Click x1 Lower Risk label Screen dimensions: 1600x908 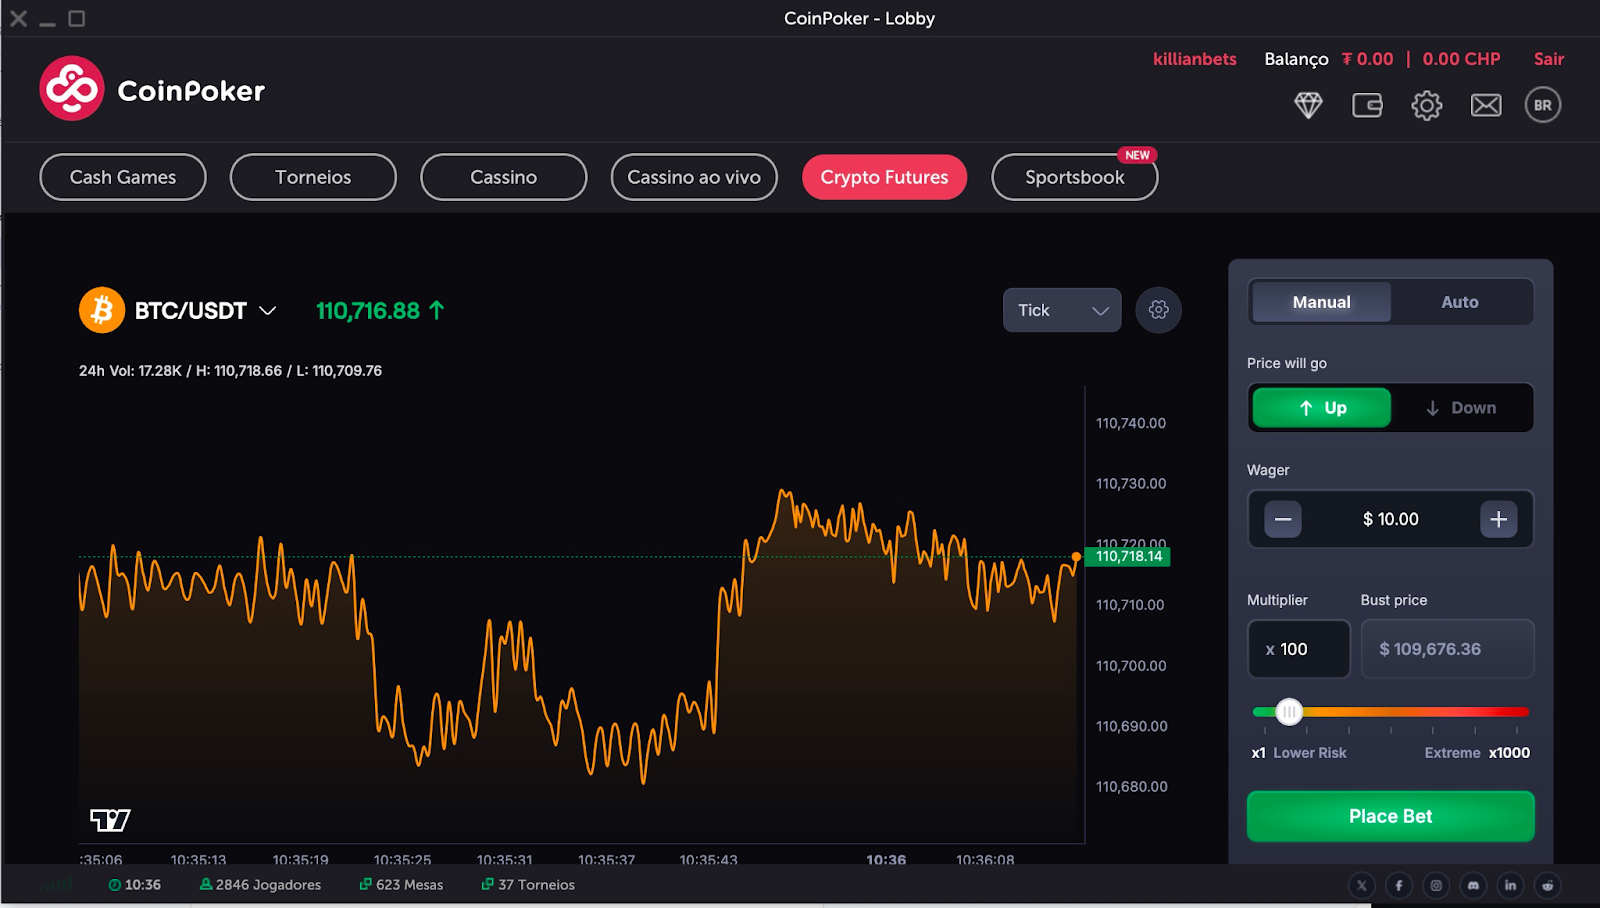(x=1299, y=753)
